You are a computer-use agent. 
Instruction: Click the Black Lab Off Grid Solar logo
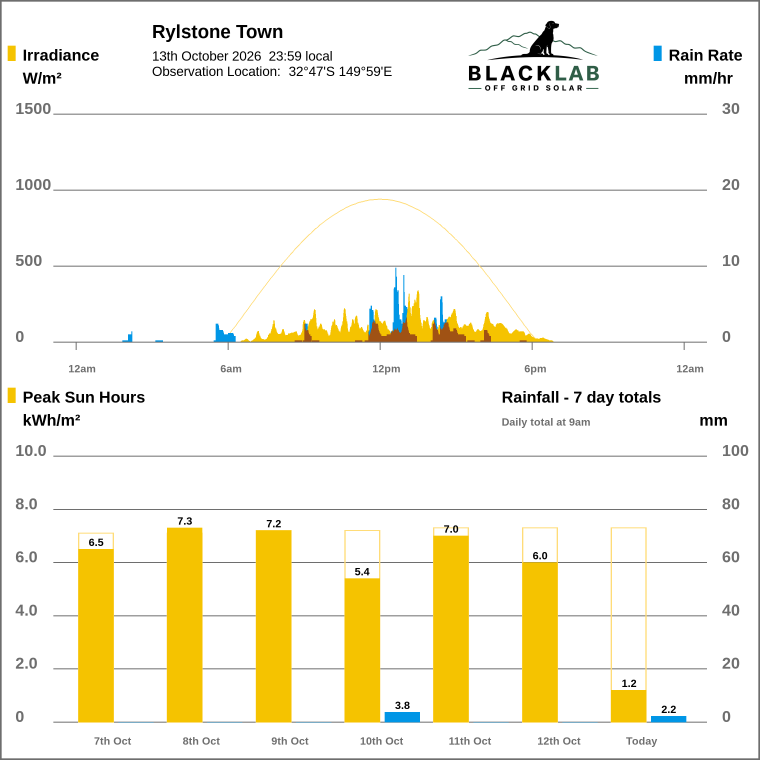tap(534, 56)
